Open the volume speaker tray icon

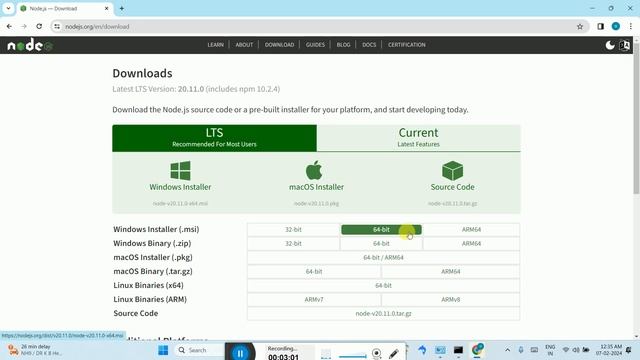pyautogui.click(x=576, y=350)
